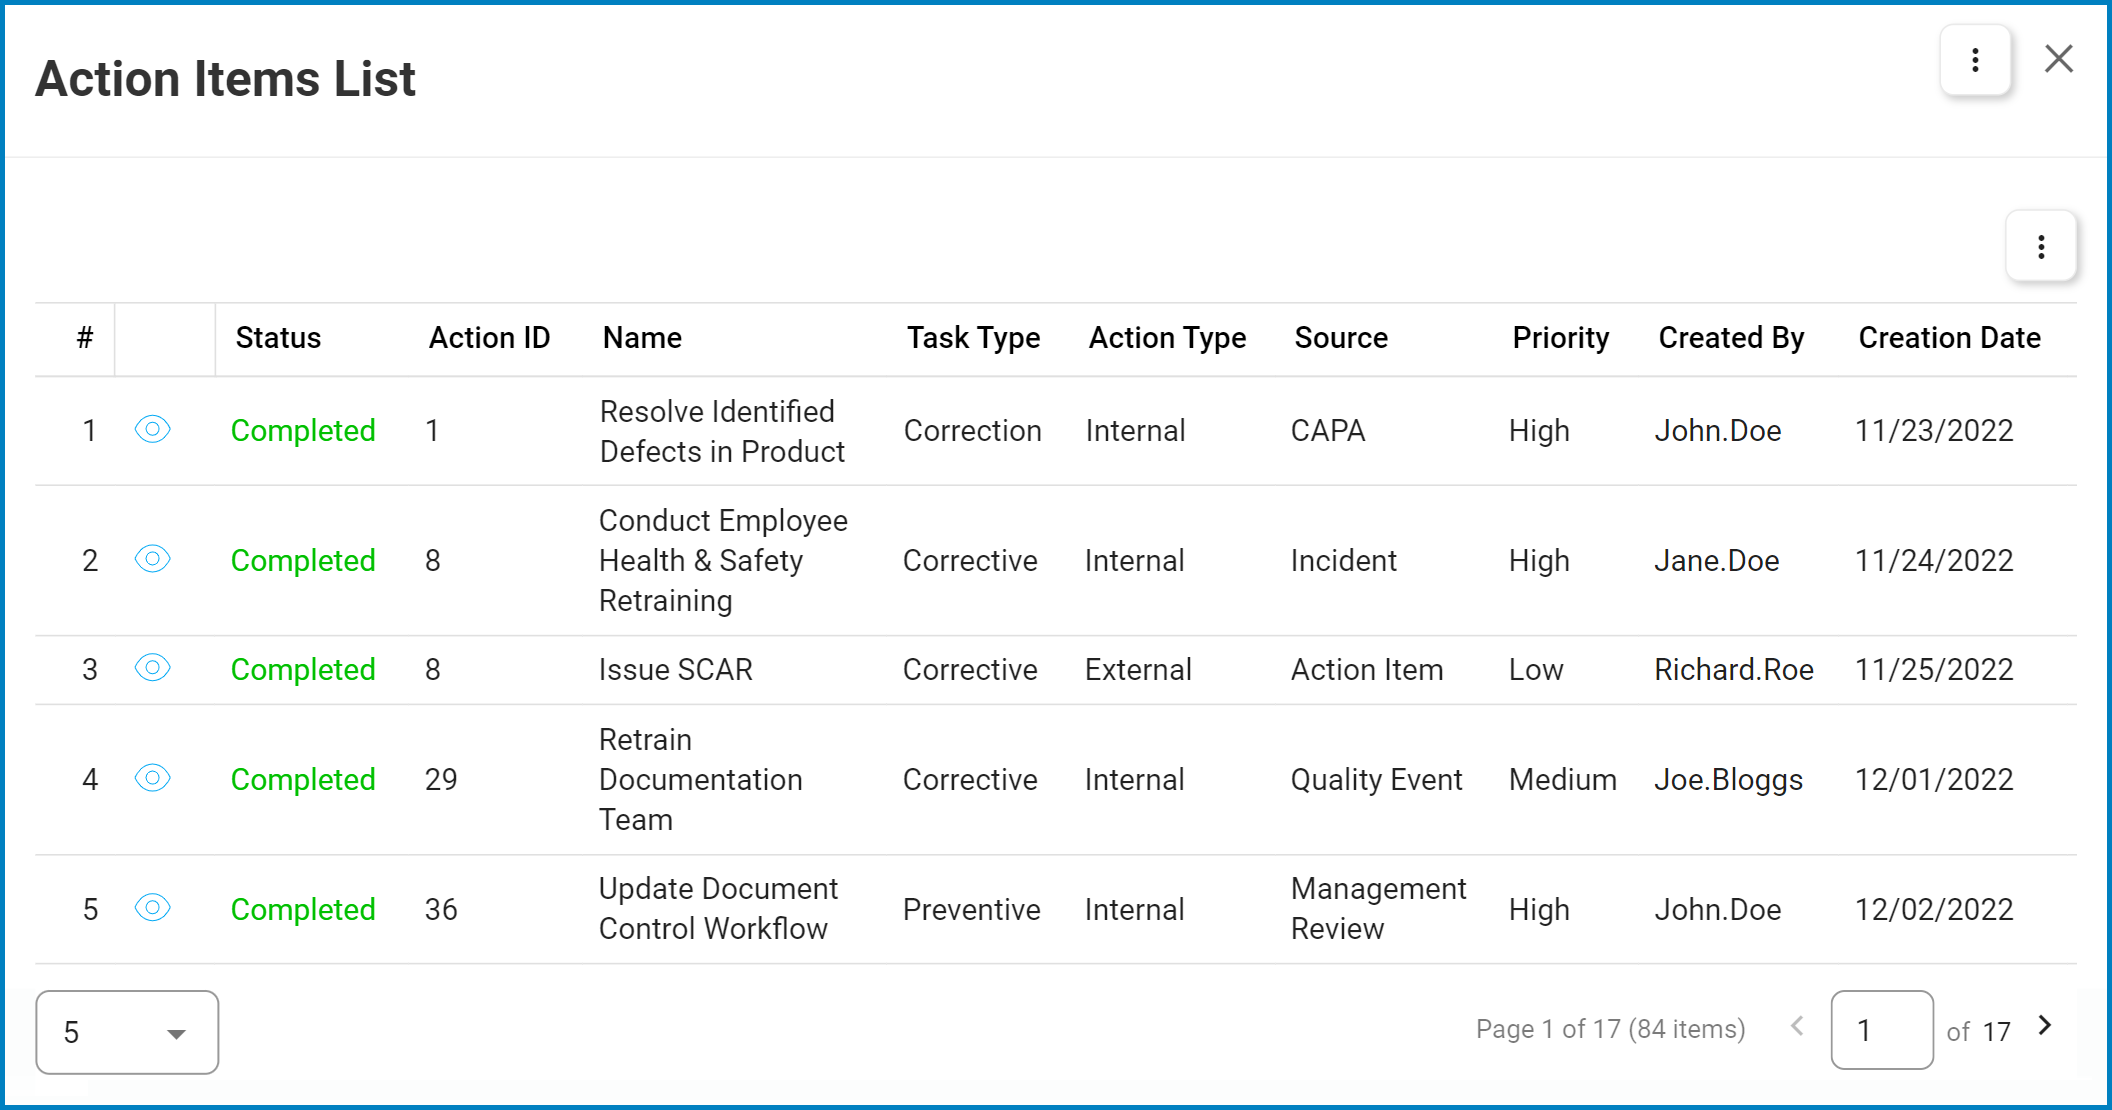Select the Issue SCAR name cell

point(676,669)
